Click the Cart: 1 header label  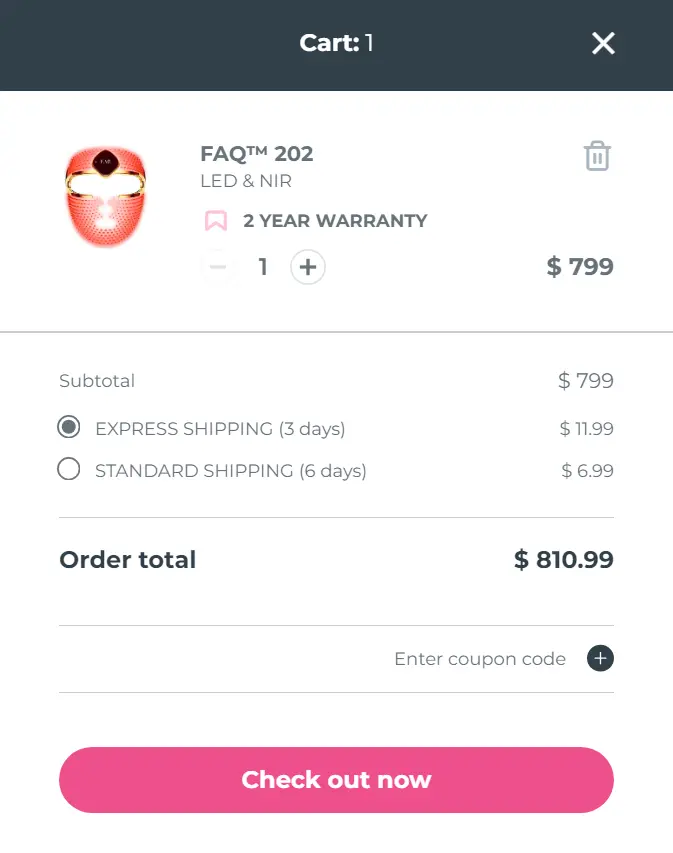coord(336,43)
